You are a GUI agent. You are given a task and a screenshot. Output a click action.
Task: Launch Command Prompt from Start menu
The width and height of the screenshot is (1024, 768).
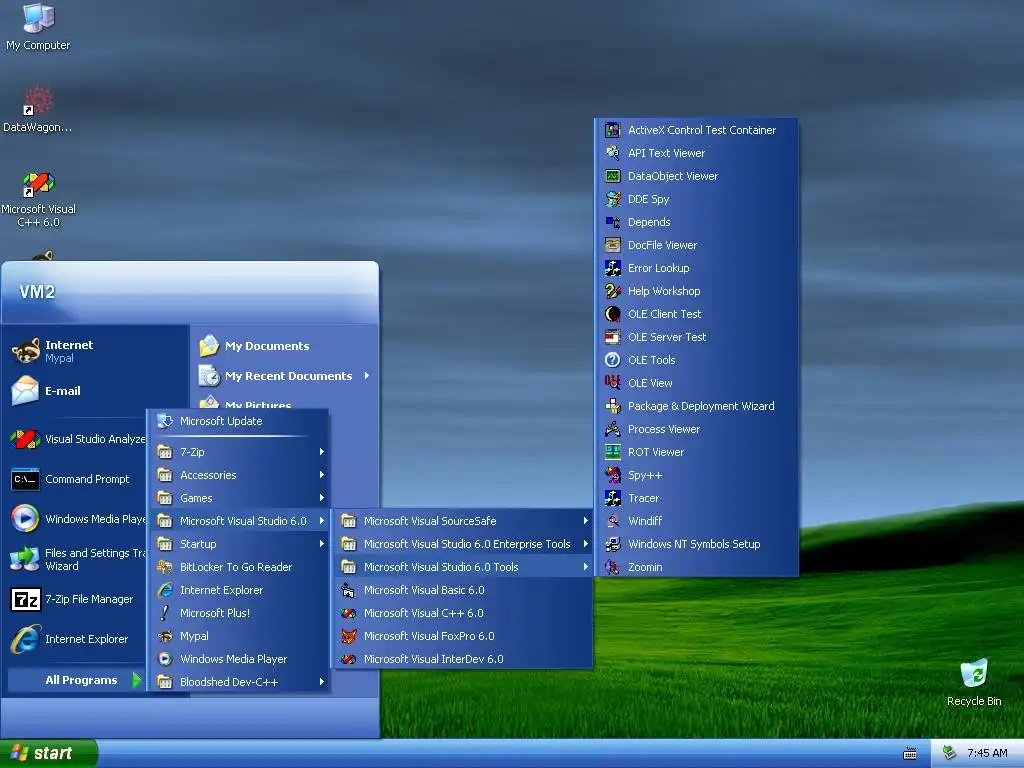pos(76,479)
